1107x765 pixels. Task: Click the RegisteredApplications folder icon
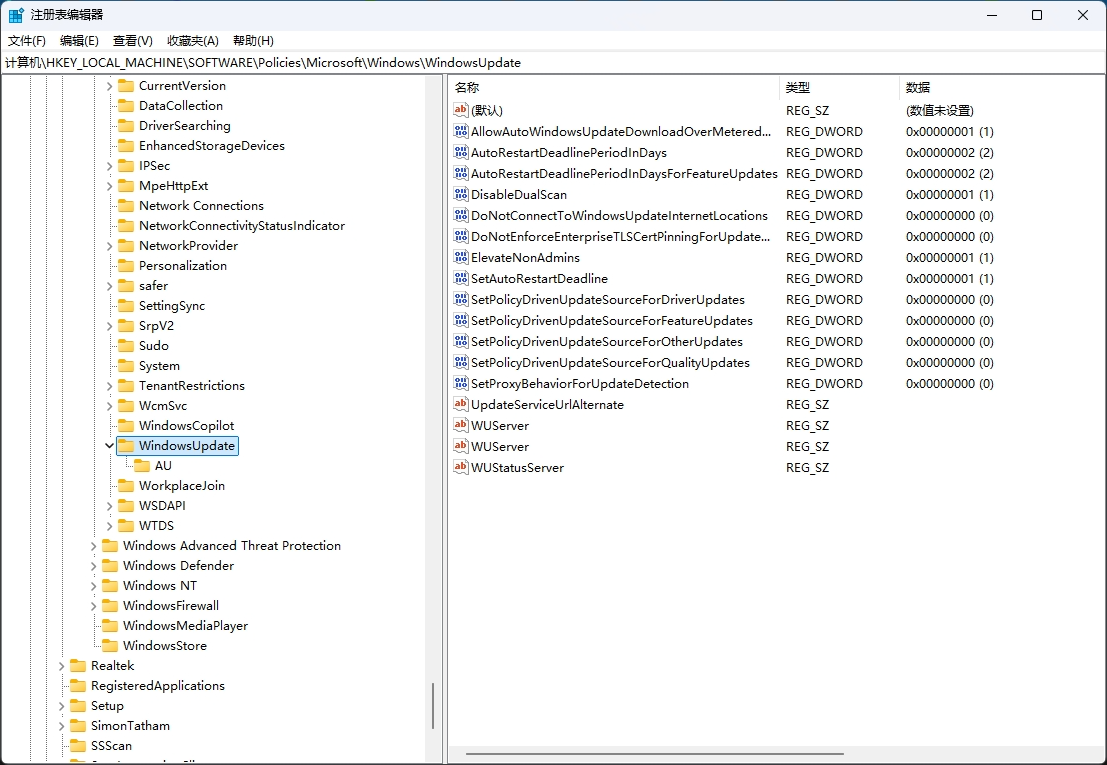(78, 686)
